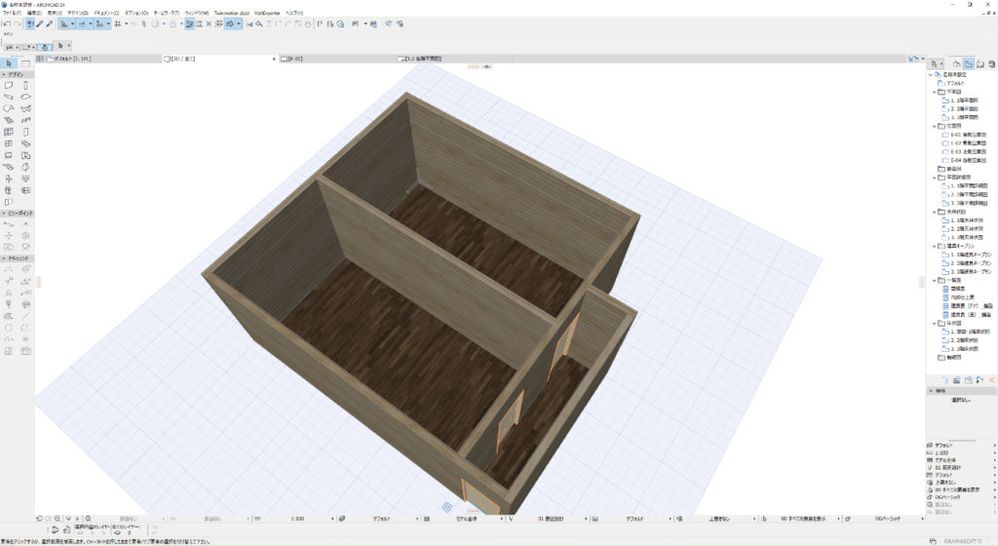The width and height of the screenshot is (998, 546).
Task: Collapse the 平面図 folder in Navigator tree
Action: point(934,91)
